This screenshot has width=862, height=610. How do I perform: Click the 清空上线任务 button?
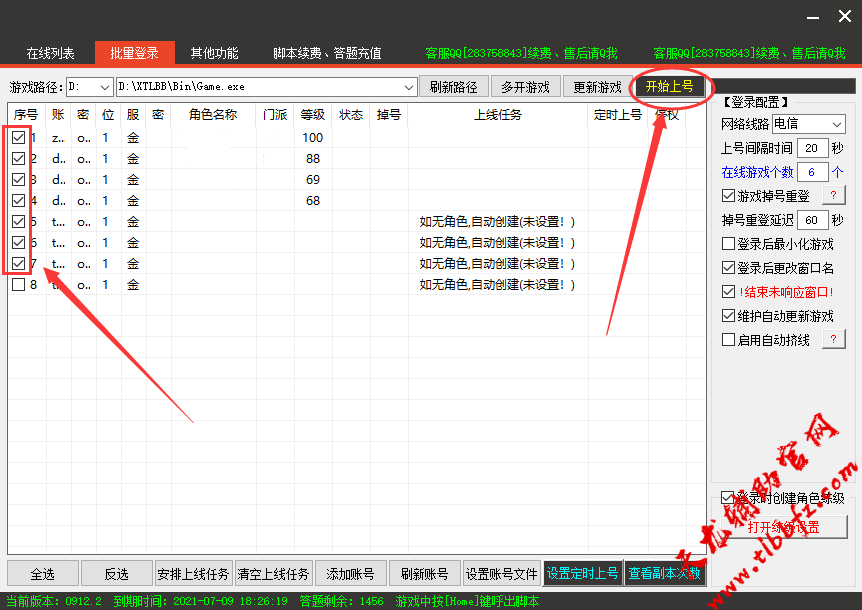point(273,574)
